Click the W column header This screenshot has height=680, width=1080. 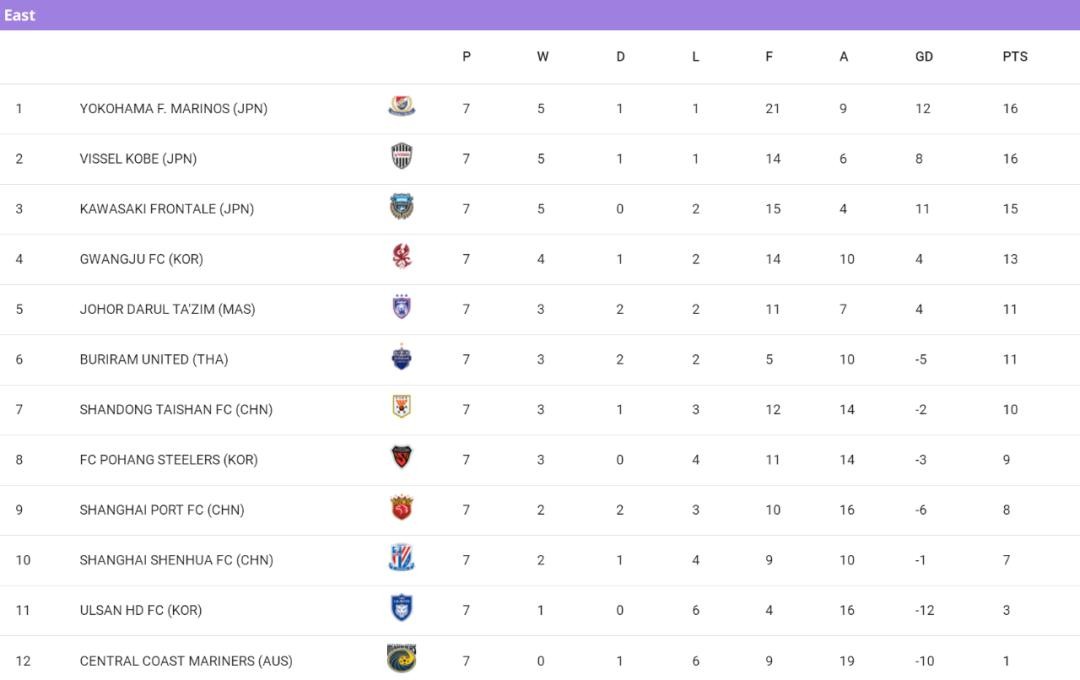(542, 57)
